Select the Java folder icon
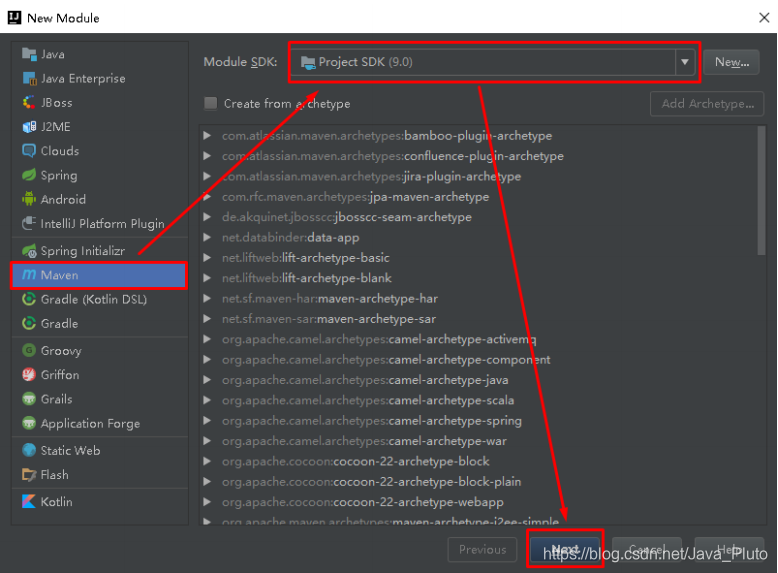 tap(29, 54)
